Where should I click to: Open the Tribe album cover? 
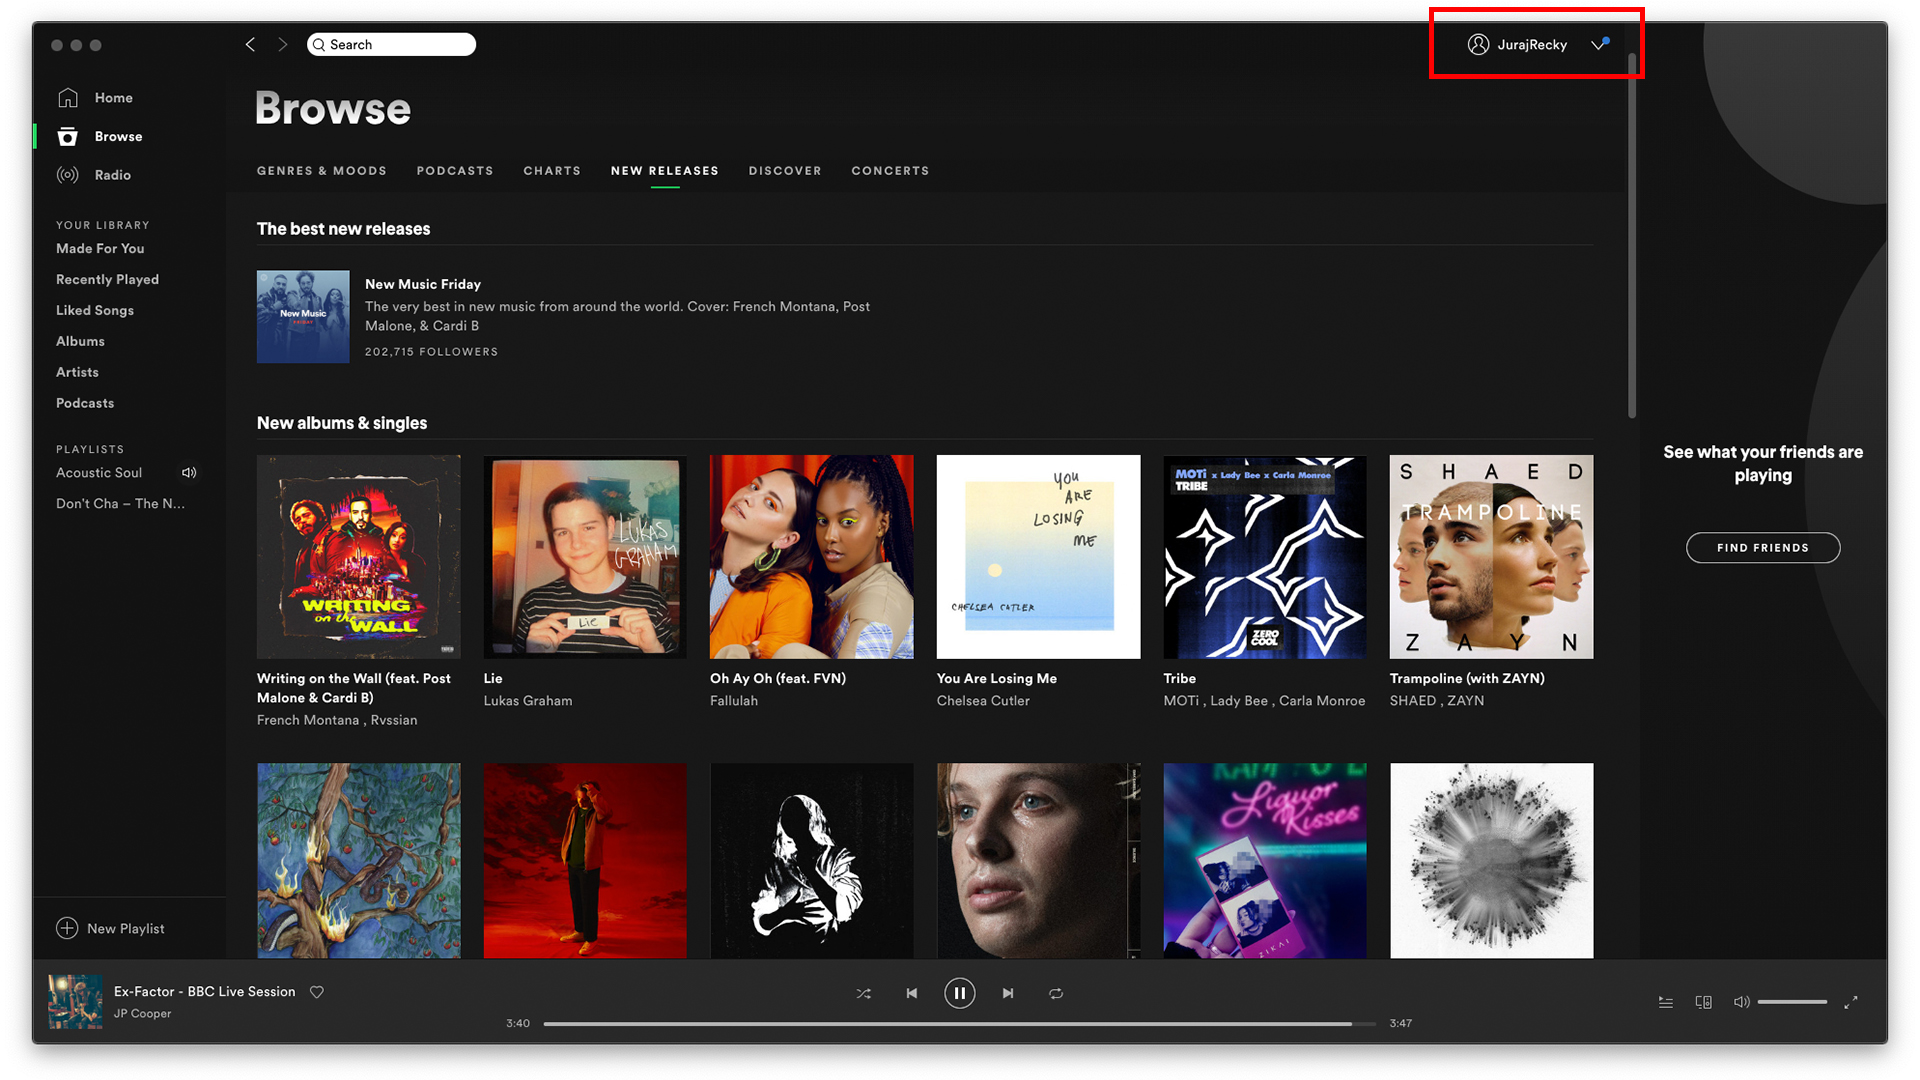(x=1265, y=557)
